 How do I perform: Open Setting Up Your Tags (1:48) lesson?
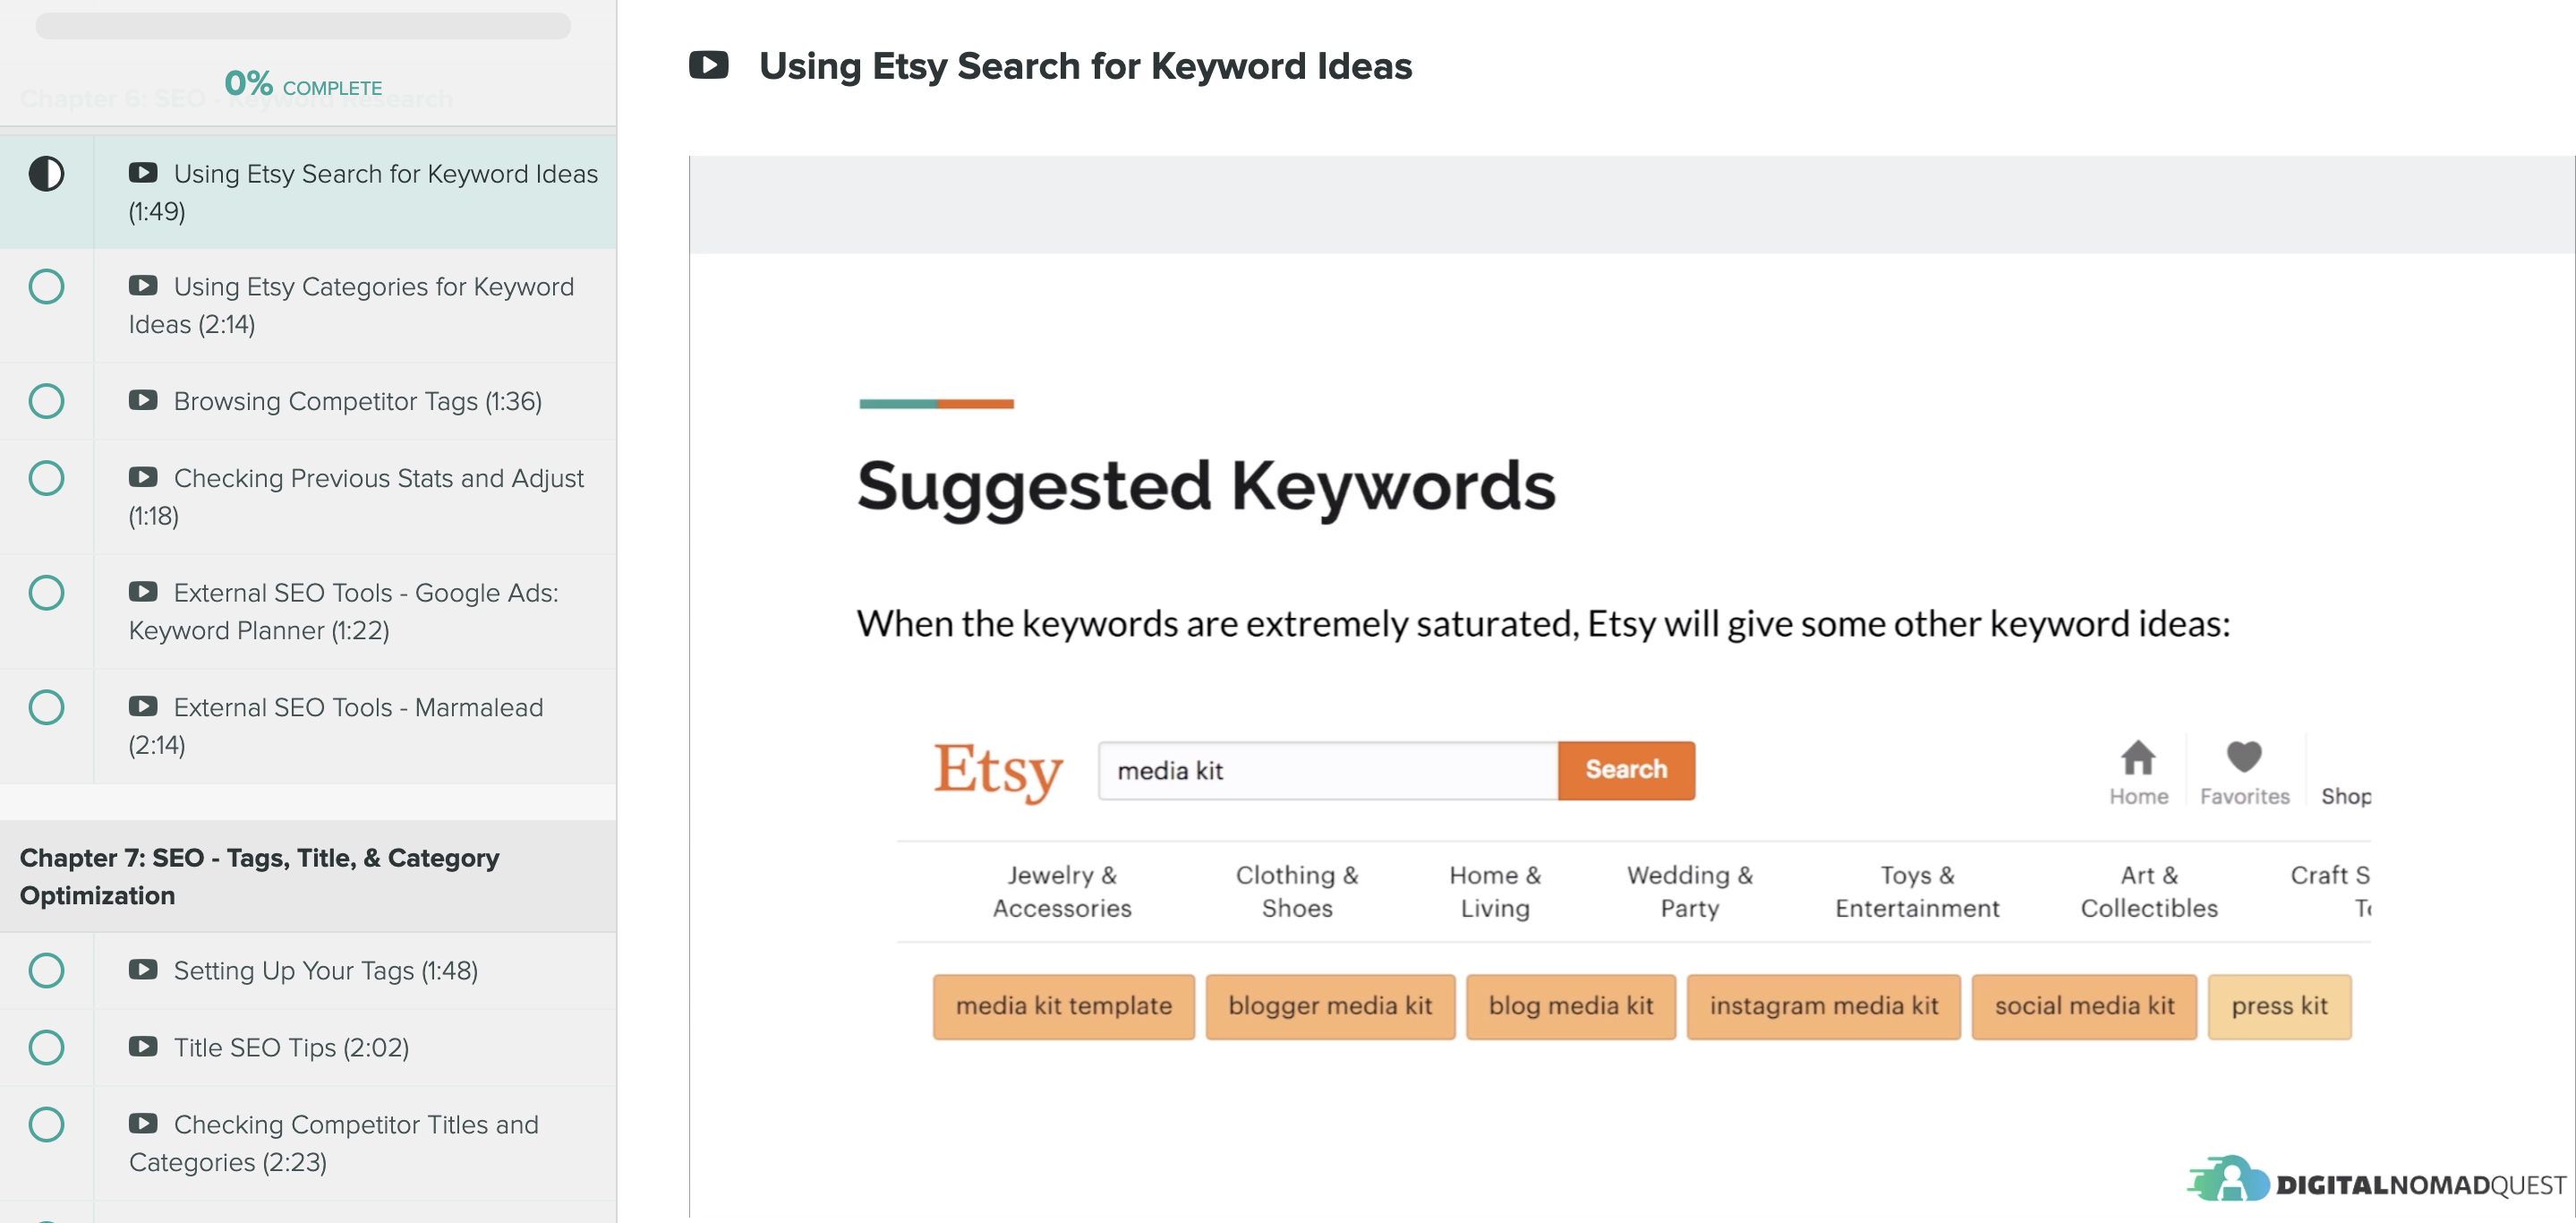point(308,970)
